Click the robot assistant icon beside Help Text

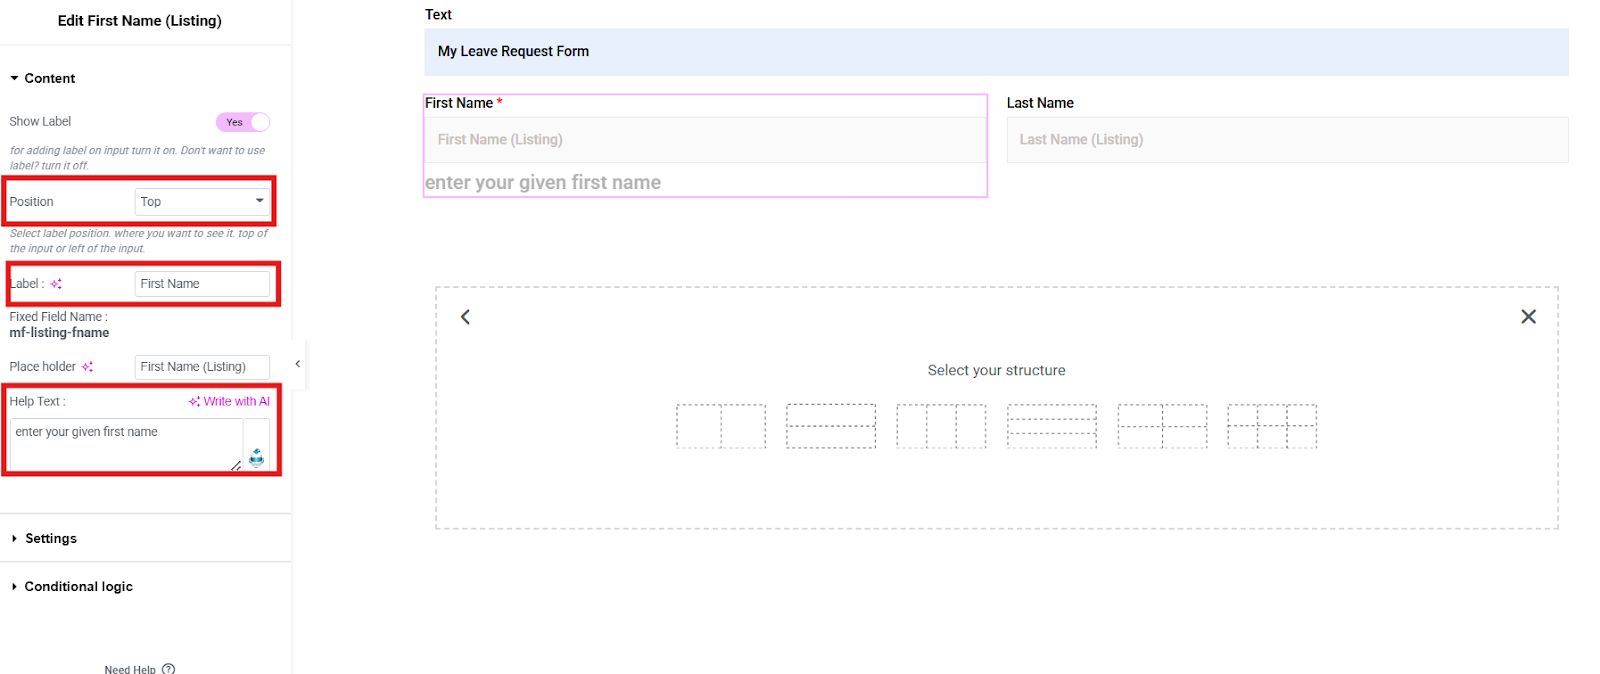[x=257, y=457]
